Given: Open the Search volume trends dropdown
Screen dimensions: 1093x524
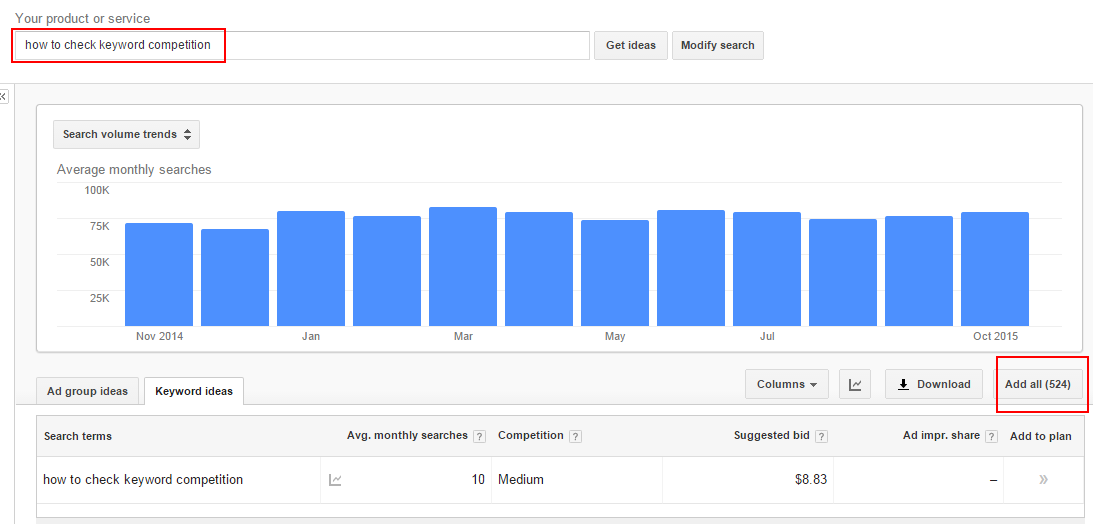Looking at the screenshot, I should click(x=126, y=134).
